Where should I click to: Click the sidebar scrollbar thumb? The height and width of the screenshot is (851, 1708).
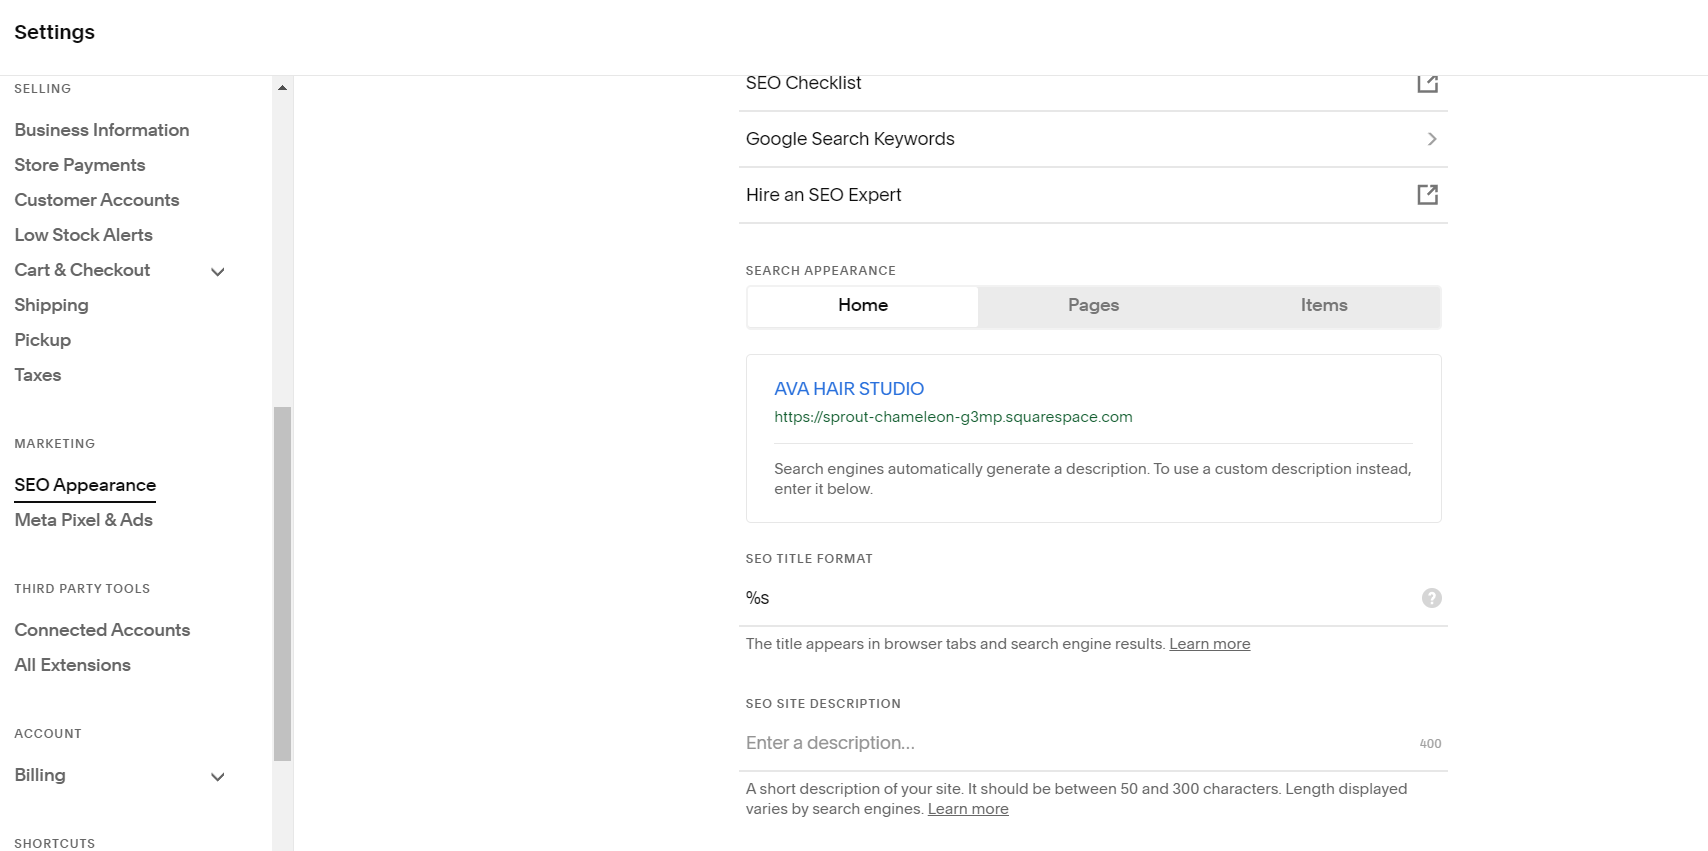click(283, 583)
